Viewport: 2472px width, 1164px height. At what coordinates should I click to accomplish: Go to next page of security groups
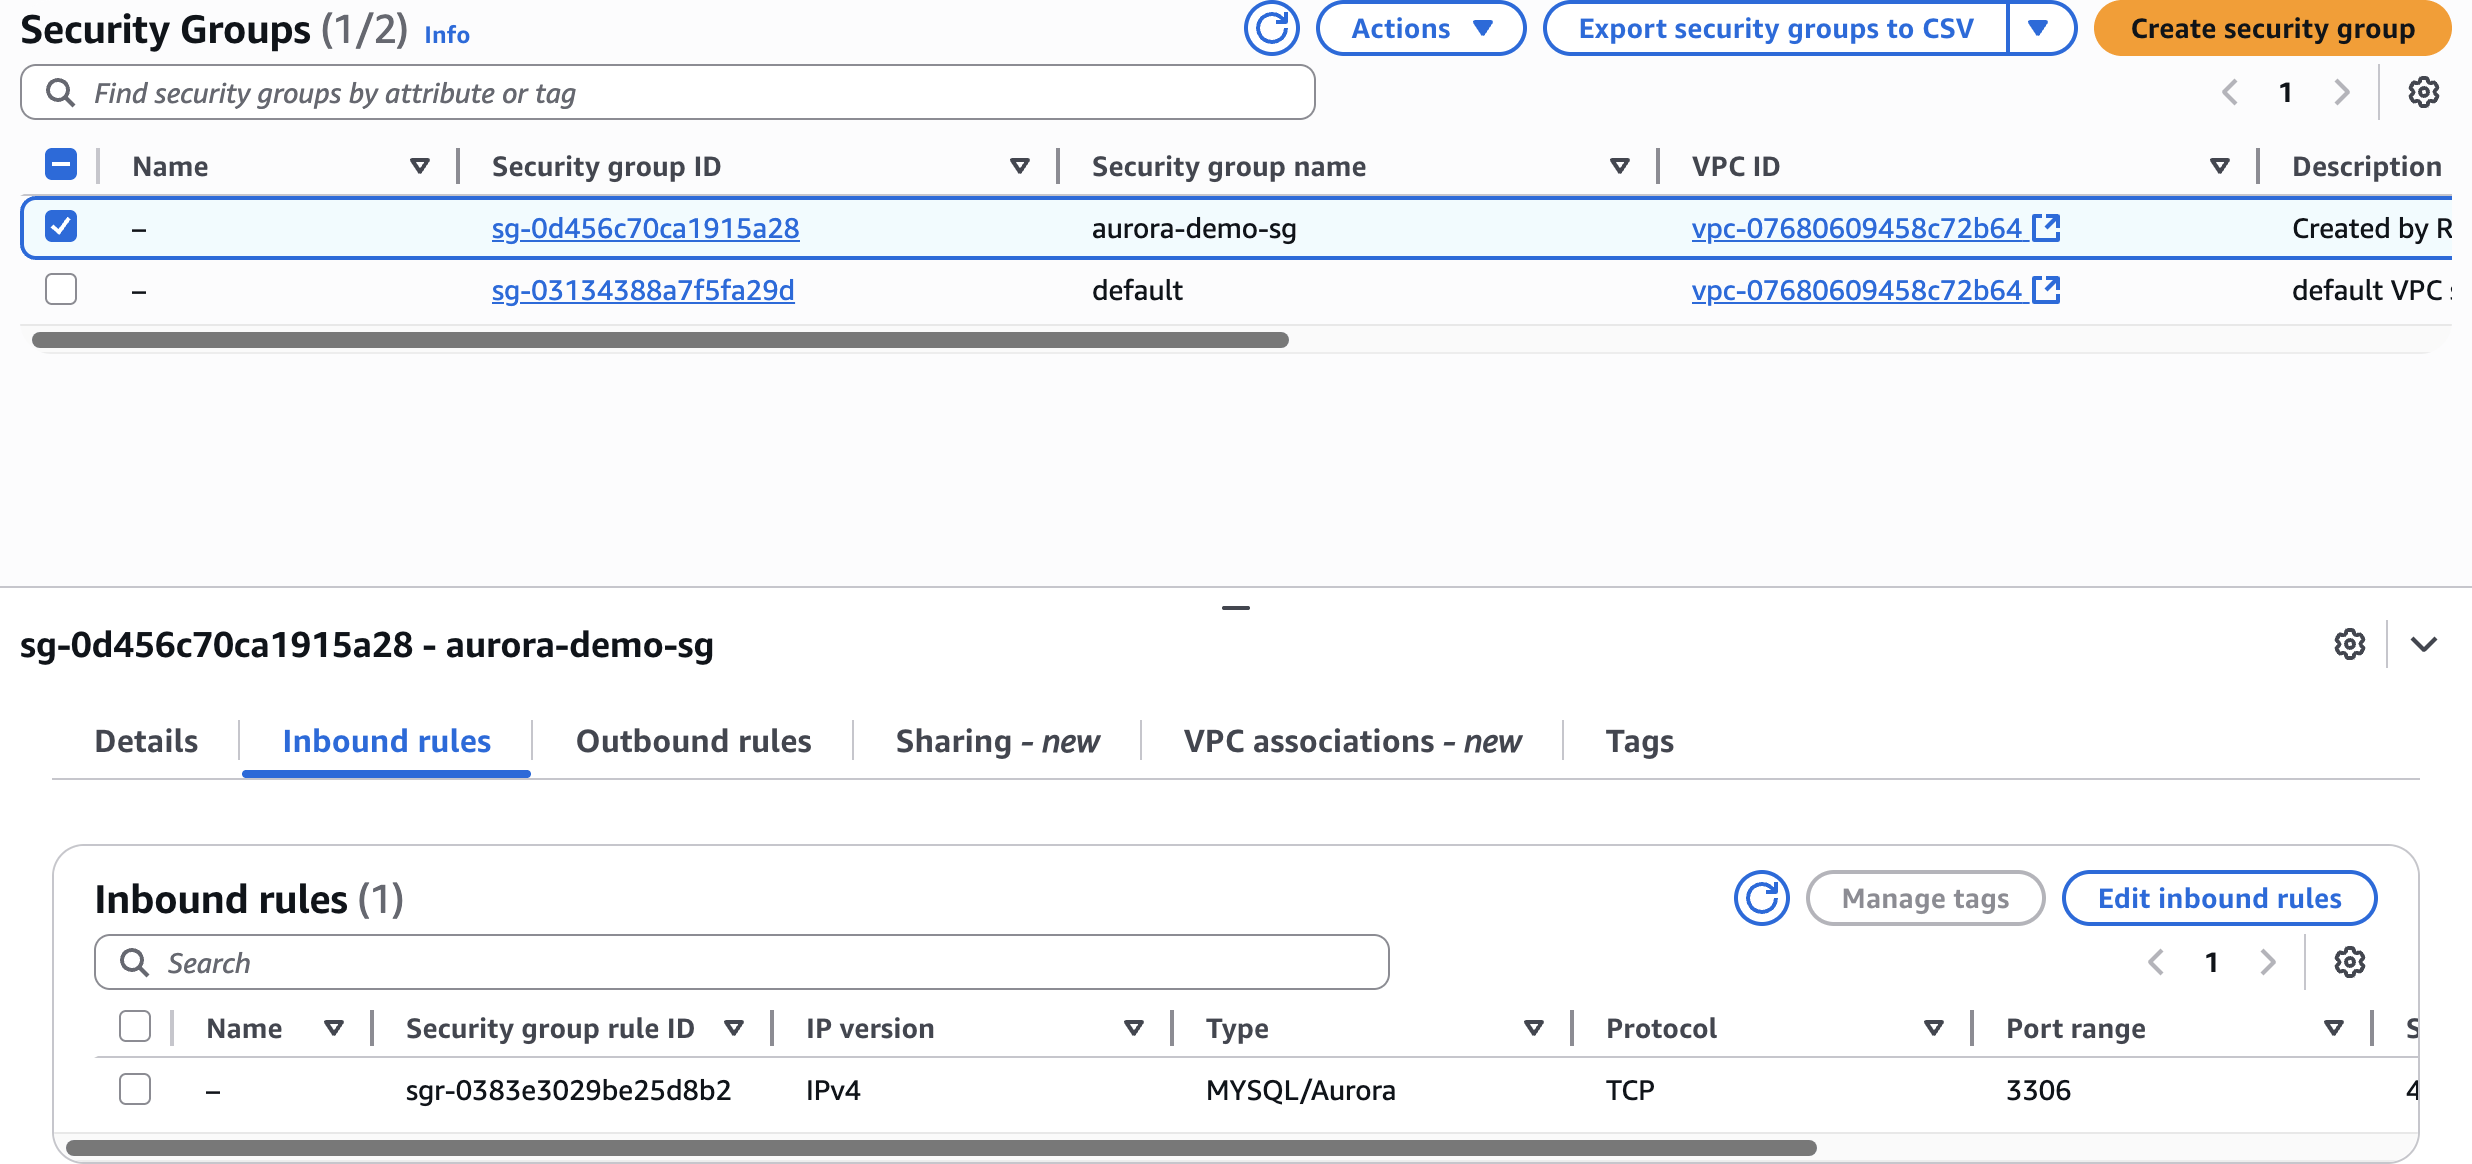[x=2341, y=93]
